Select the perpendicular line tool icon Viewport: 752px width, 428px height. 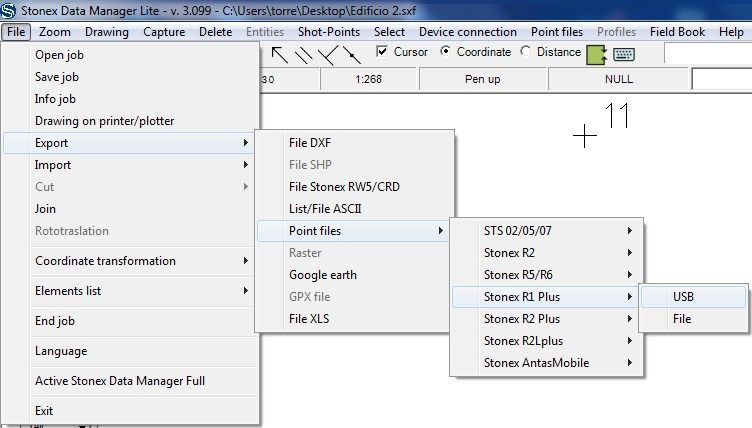tap(328, 55)
